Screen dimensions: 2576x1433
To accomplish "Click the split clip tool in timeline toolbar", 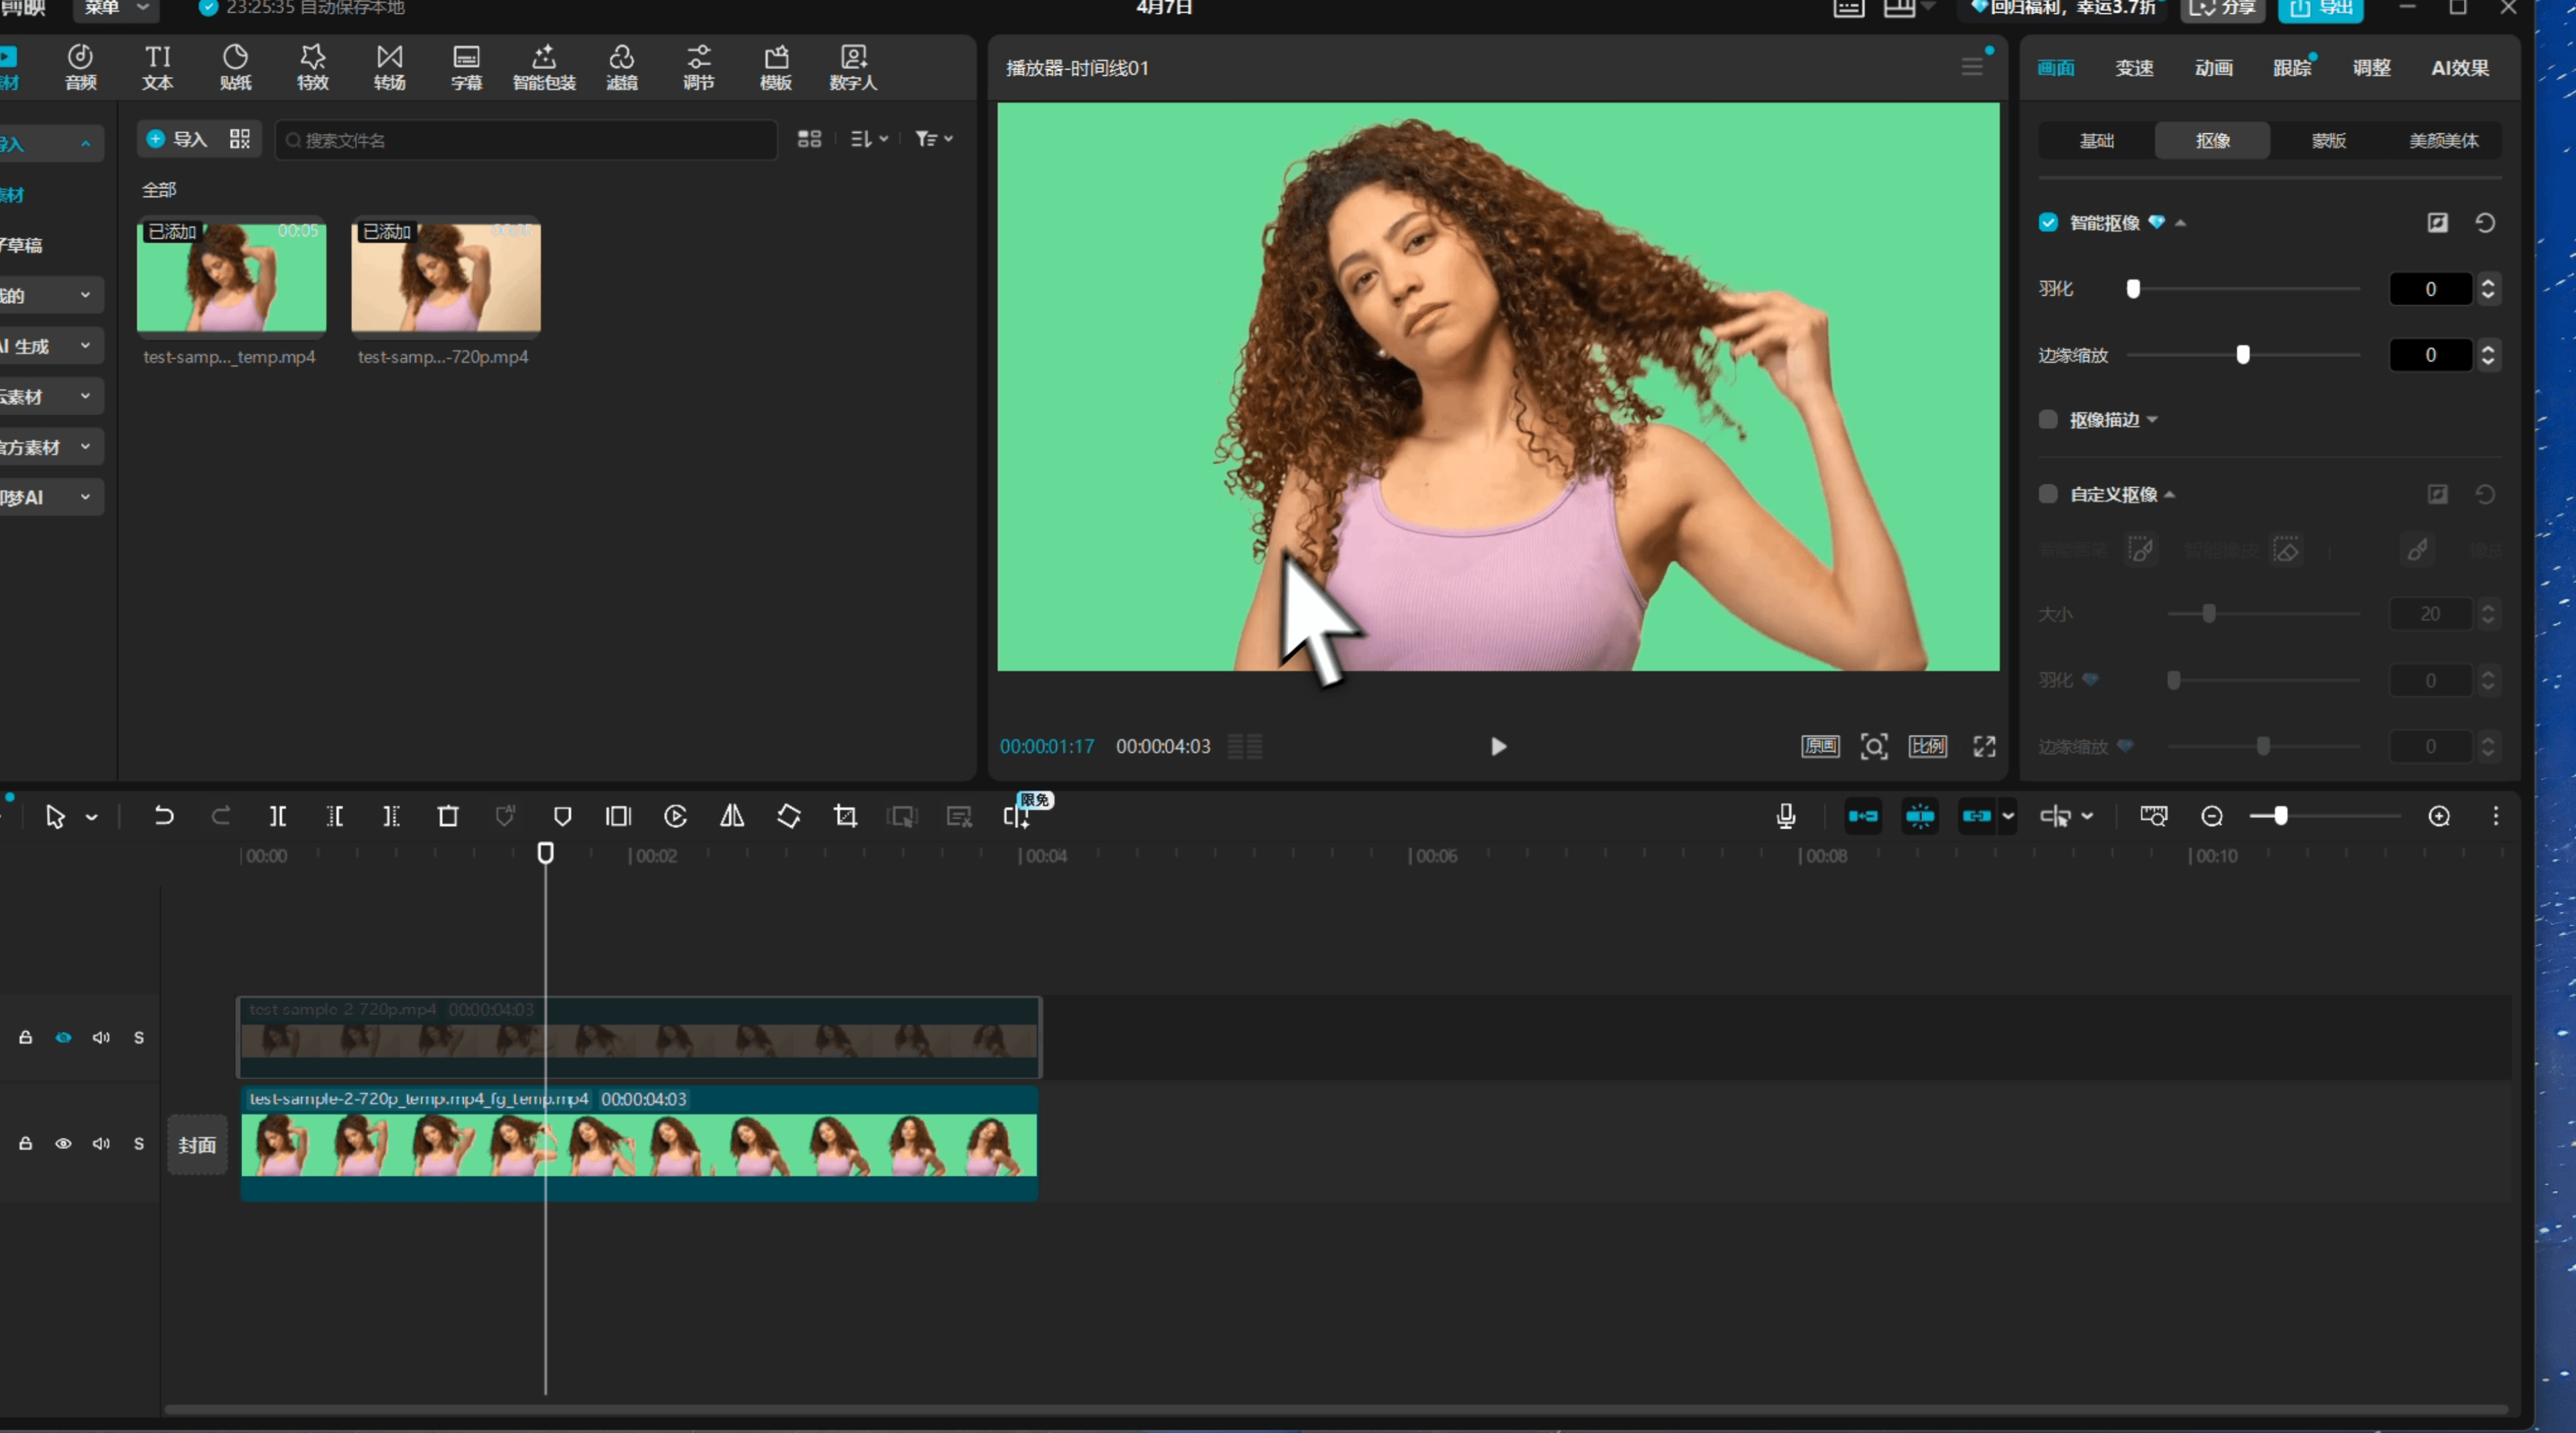I will point(278,816).
